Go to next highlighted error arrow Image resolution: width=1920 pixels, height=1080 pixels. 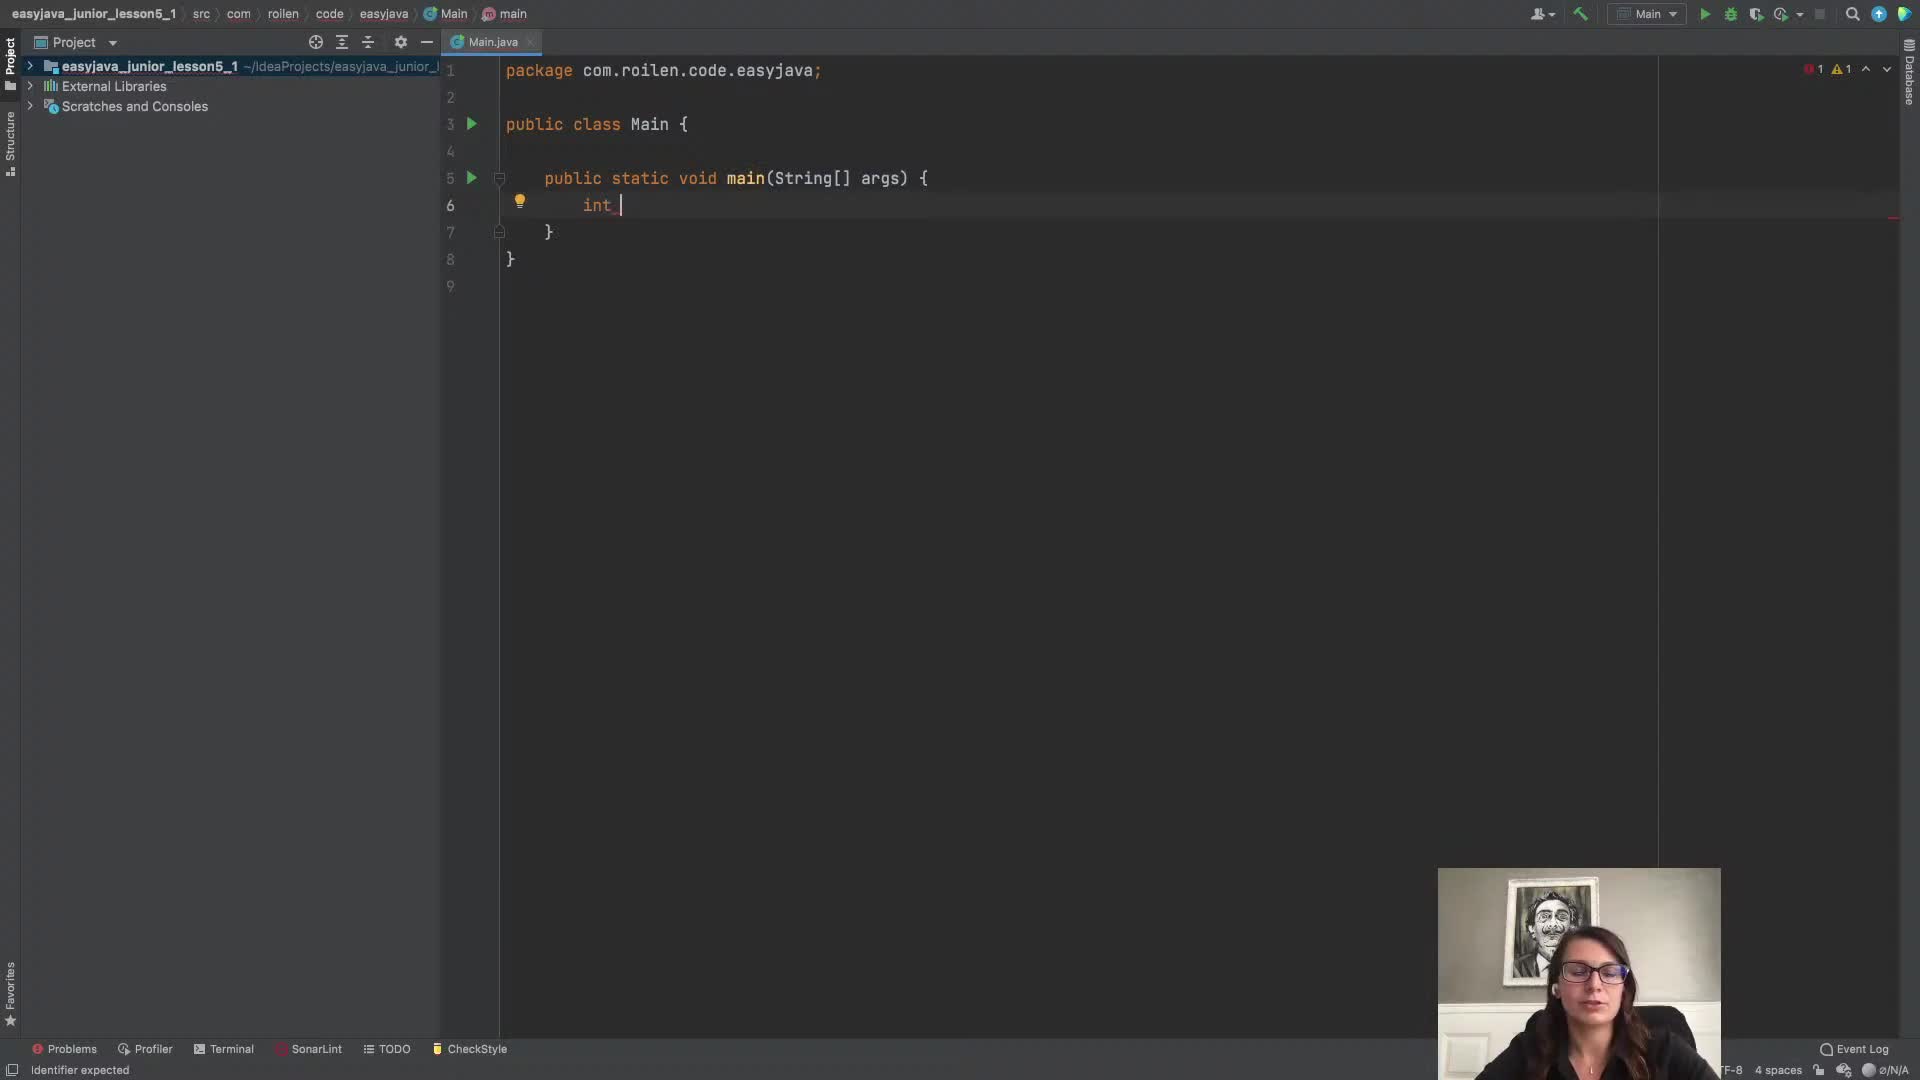point(1887,69)
